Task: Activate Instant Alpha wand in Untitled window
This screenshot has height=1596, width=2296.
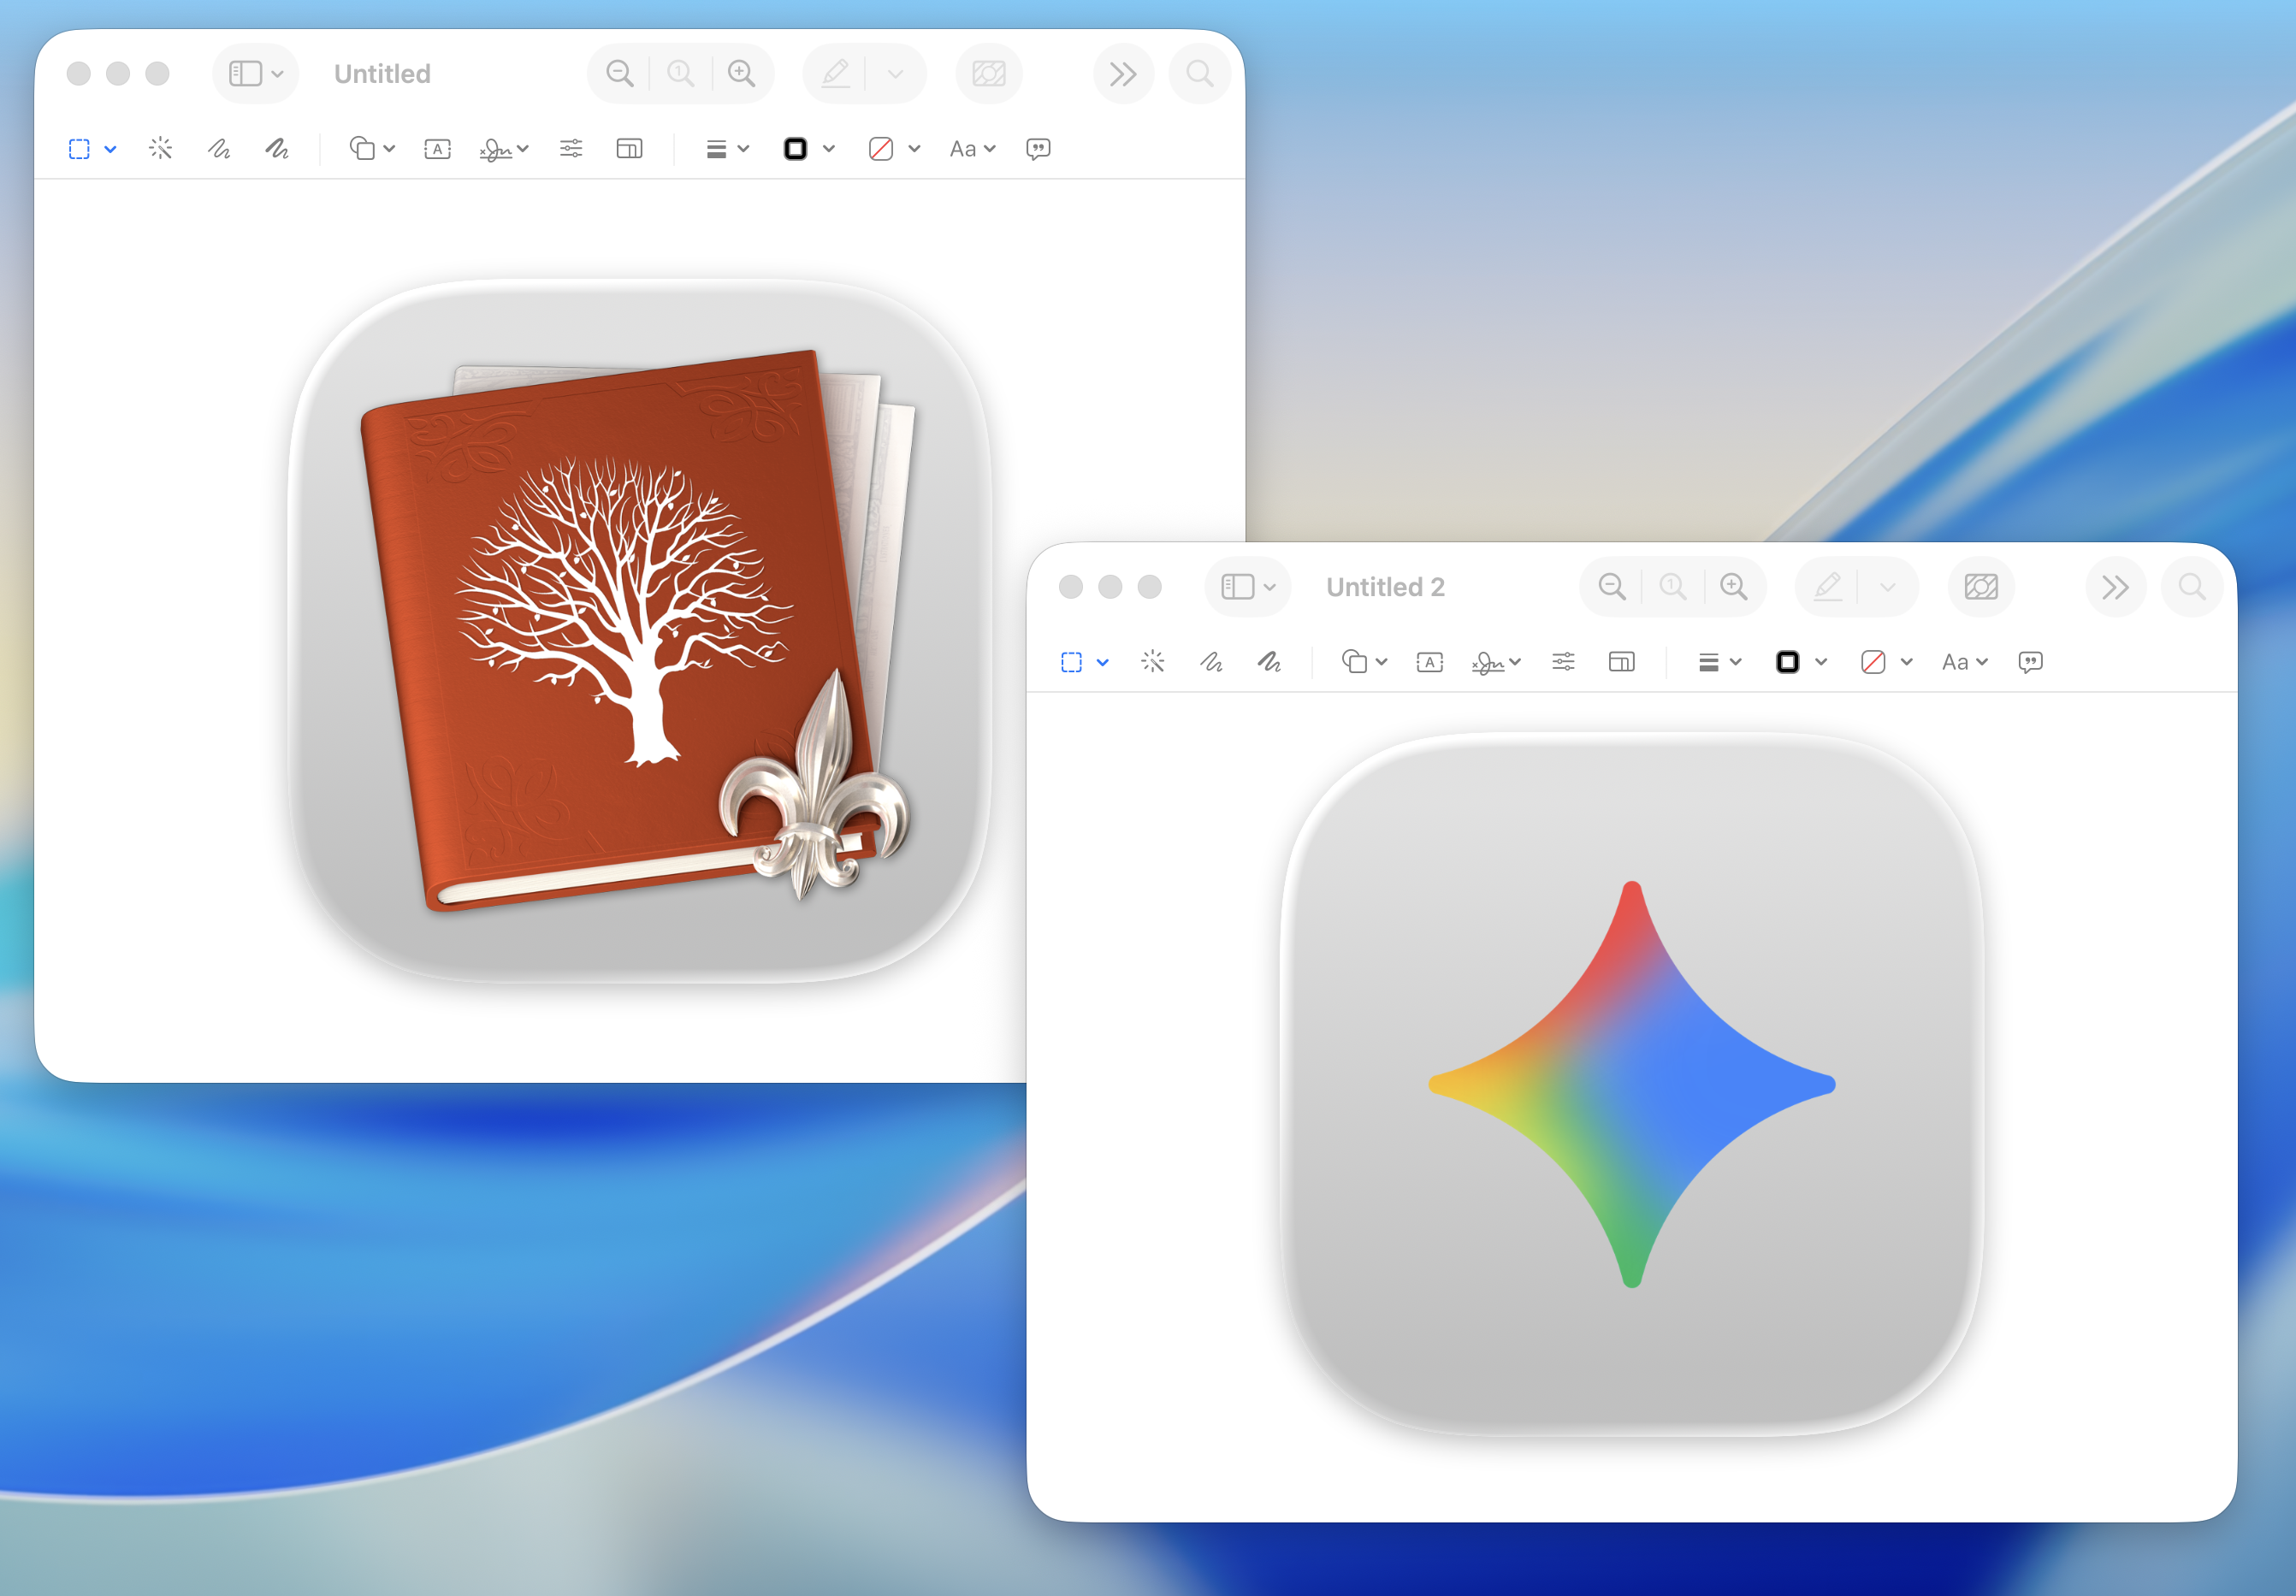Action: point(160,149)
